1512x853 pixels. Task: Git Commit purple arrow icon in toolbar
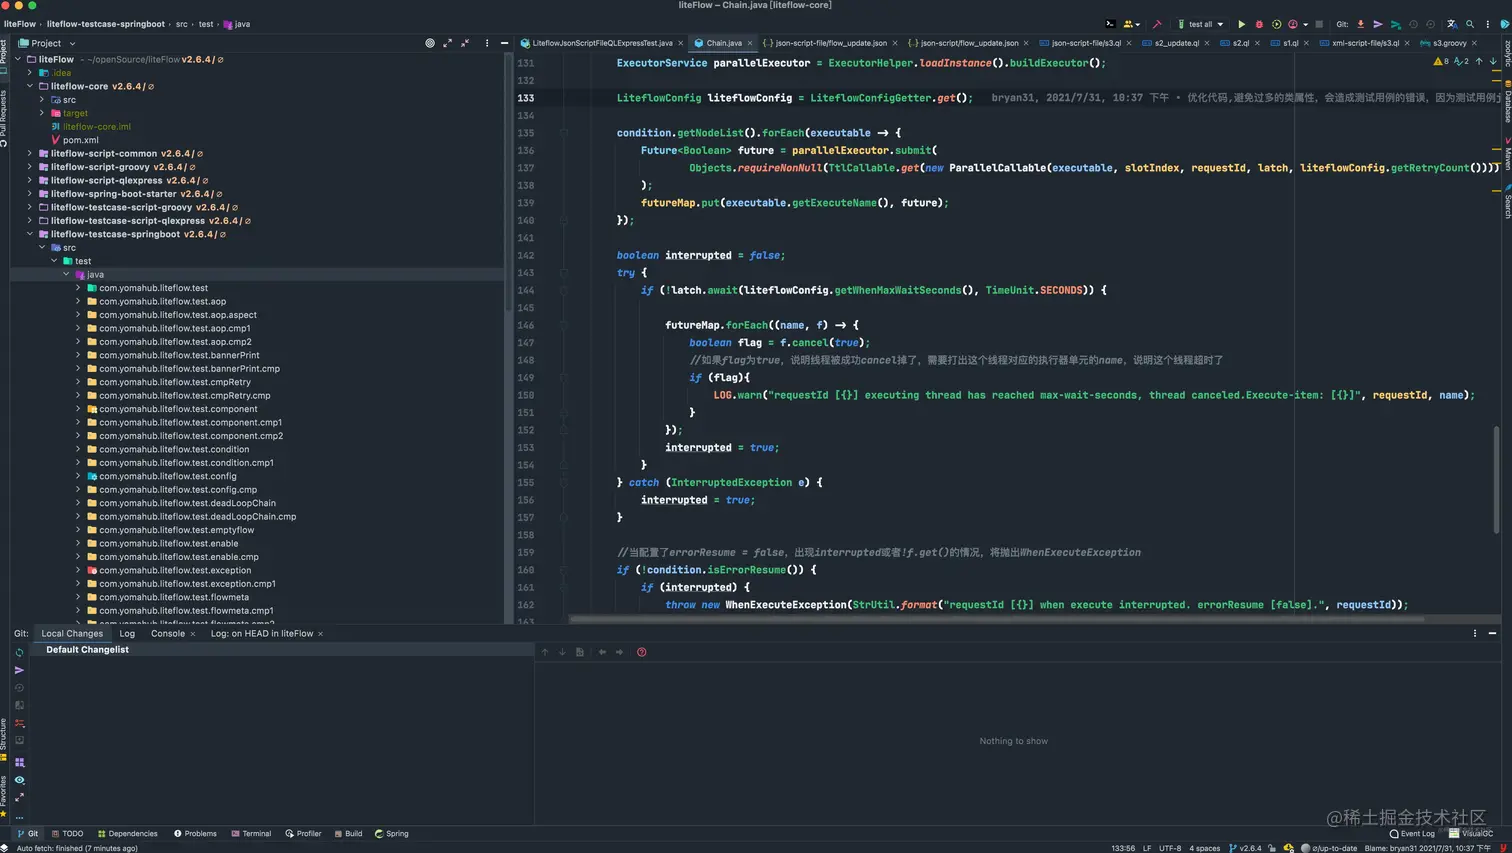pyautogui.click(x=1378, y=24)
